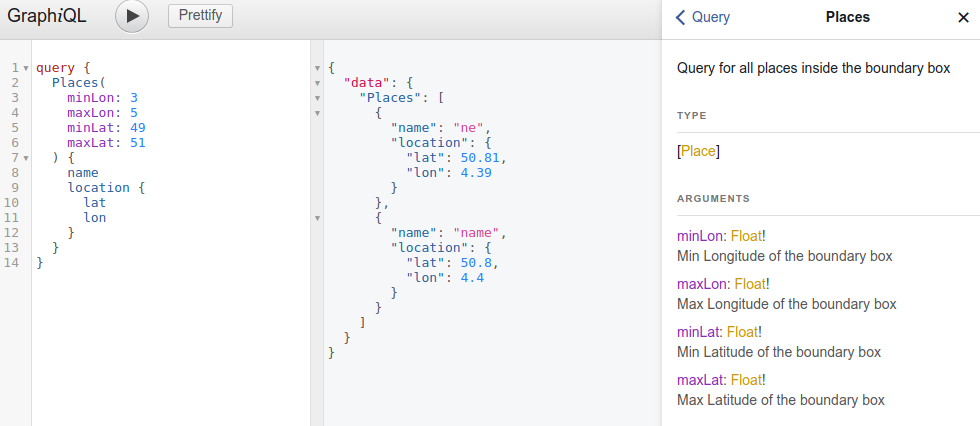Image resolution: width=980 pixels, height=426 pixels.
Task: Collapse the first place object "ne"
Action: click(318, 113)
